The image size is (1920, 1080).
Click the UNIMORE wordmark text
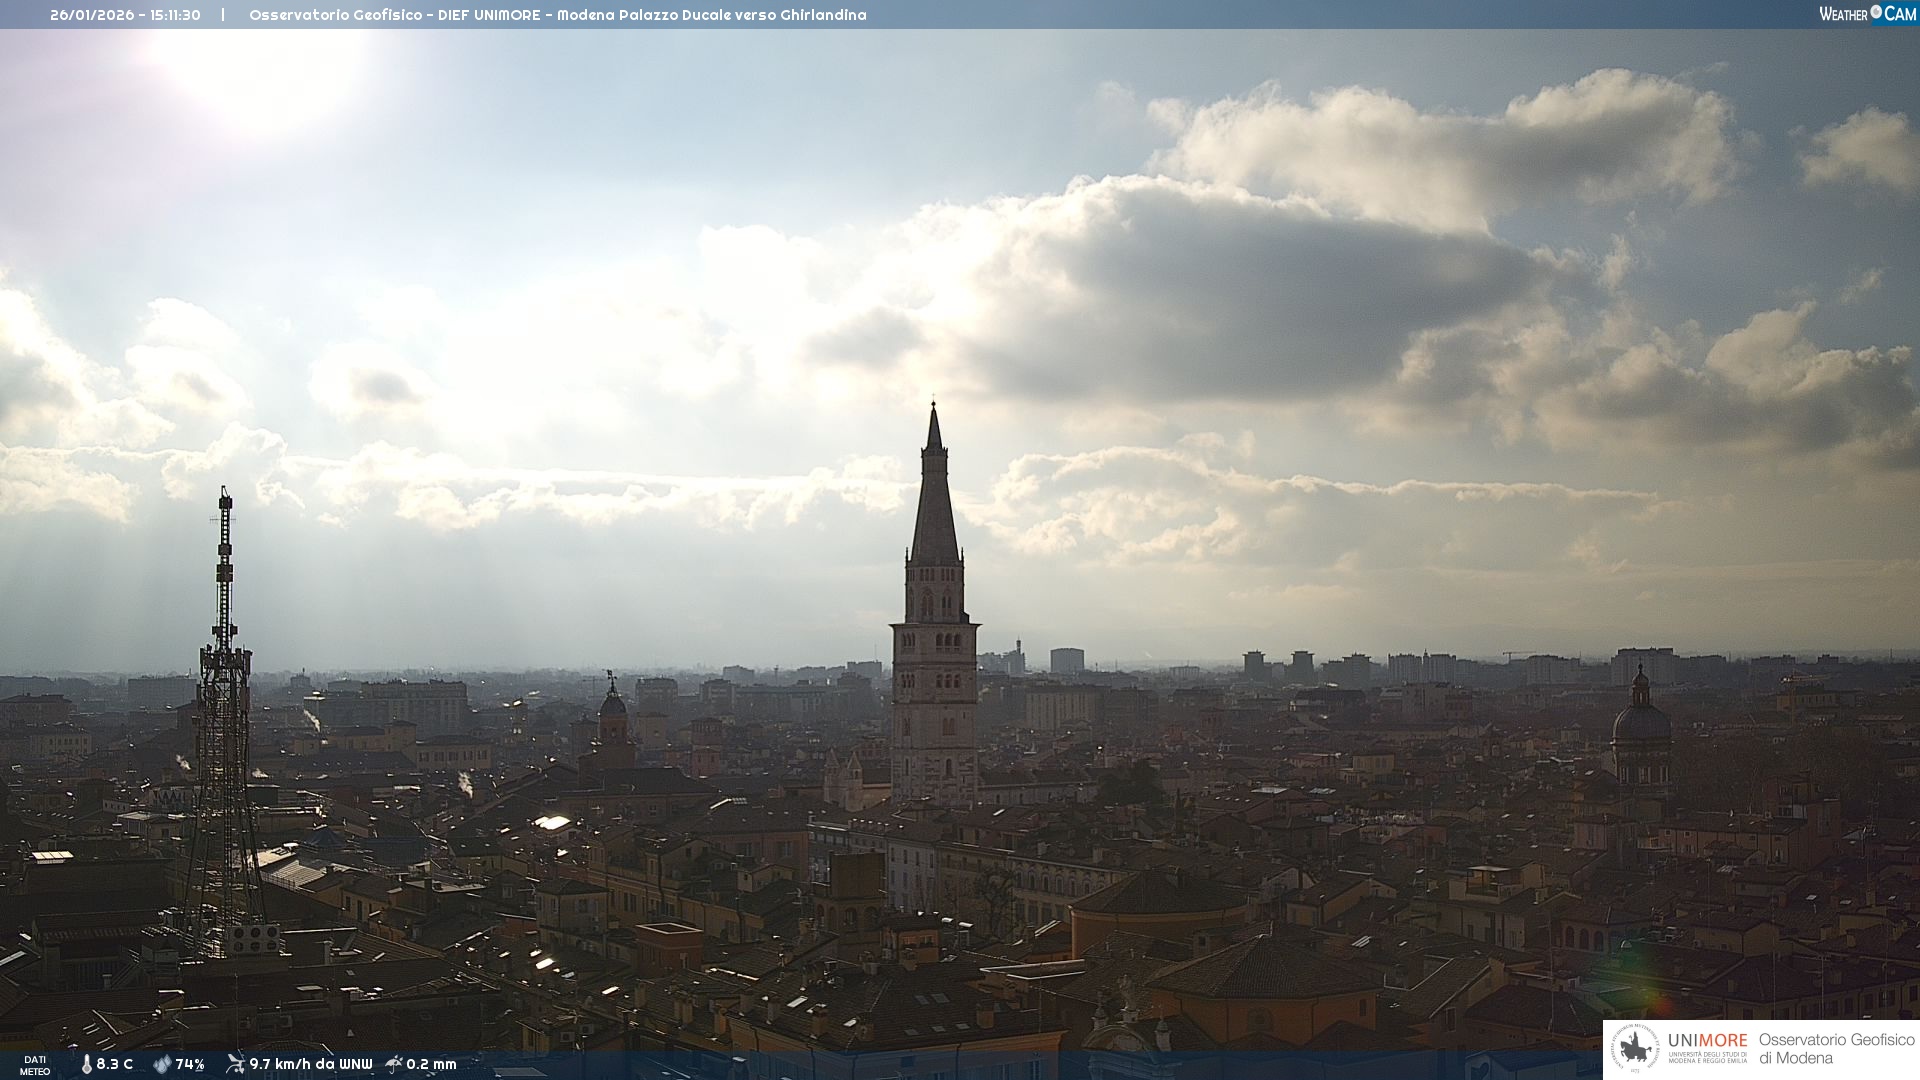(1707, 1041)
